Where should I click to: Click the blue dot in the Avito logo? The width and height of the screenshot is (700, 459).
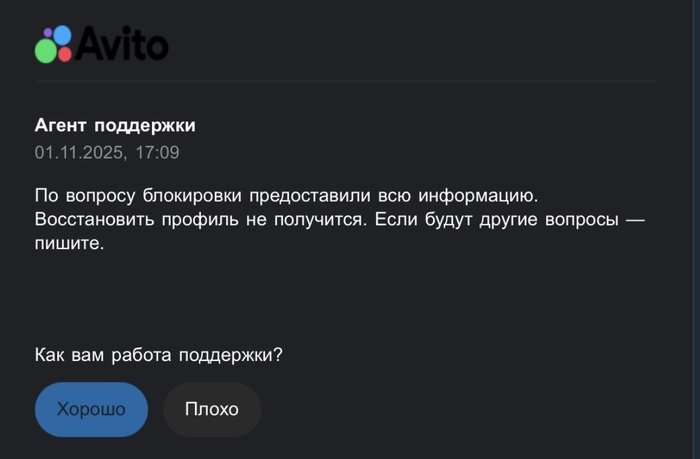point(62,35)
